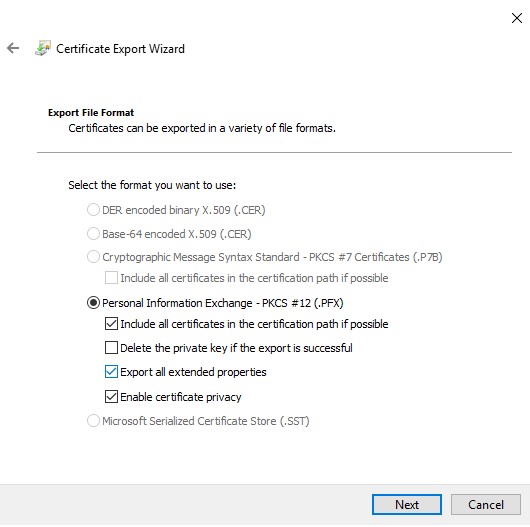Click the Export File Format heading
This screenshot has height=527, width=530.
click(x=91, y=113)
